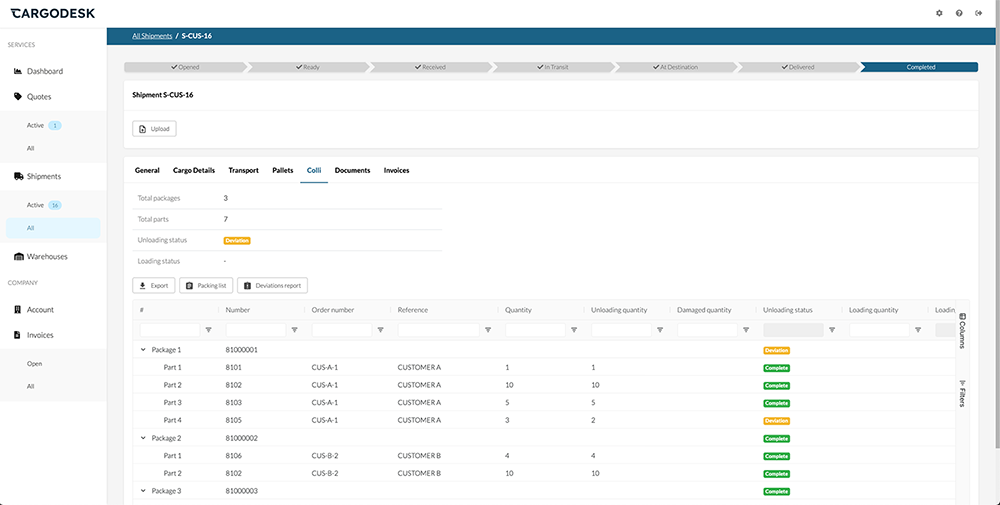
Task: Focus the Quantity filter input
Action: coord(535,330)
